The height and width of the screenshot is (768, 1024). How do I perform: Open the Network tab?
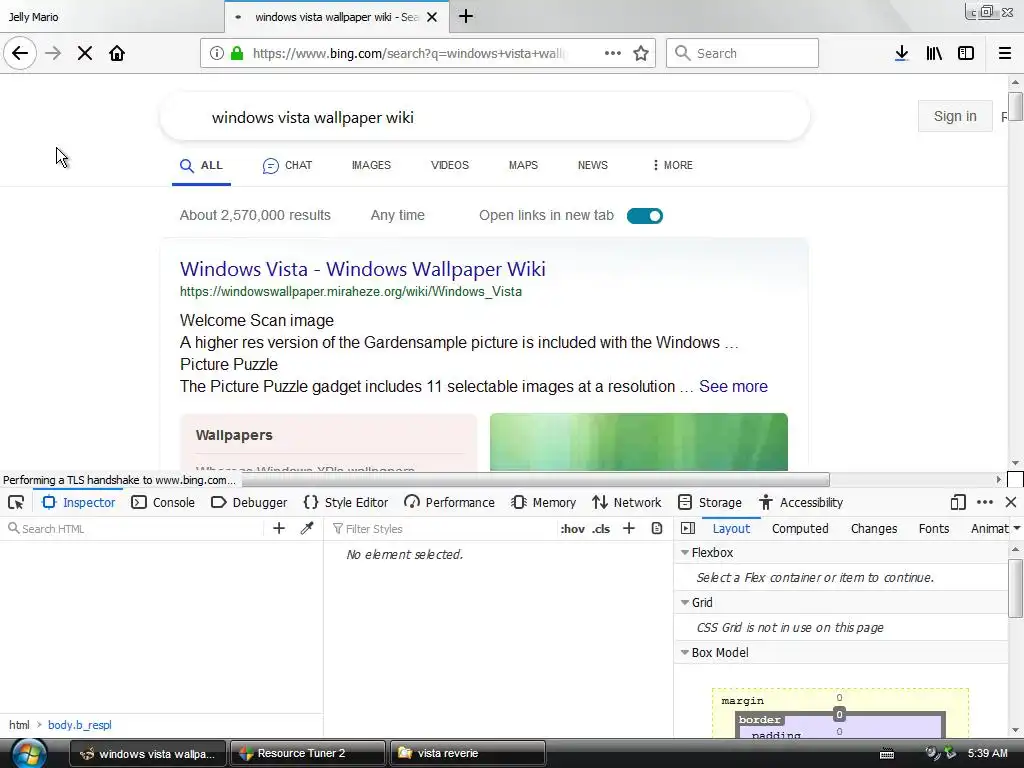point(627,502)
